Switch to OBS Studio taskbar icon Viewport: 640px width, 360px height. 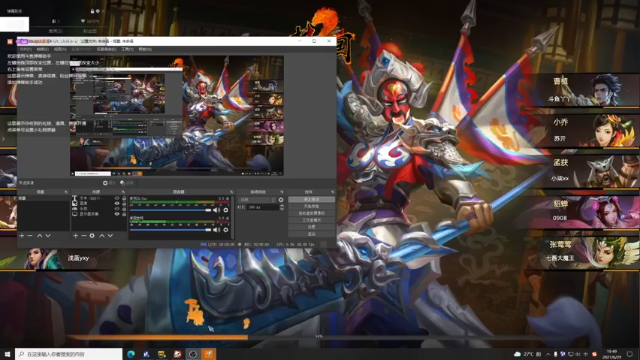click(x=193, y=354)
